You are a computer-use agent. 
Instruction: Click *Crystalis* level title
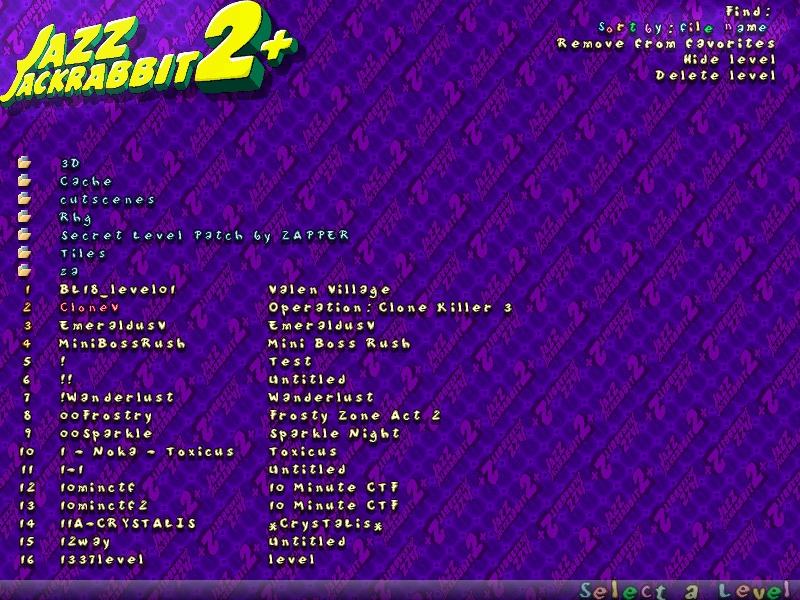click(x=326, y=524)
